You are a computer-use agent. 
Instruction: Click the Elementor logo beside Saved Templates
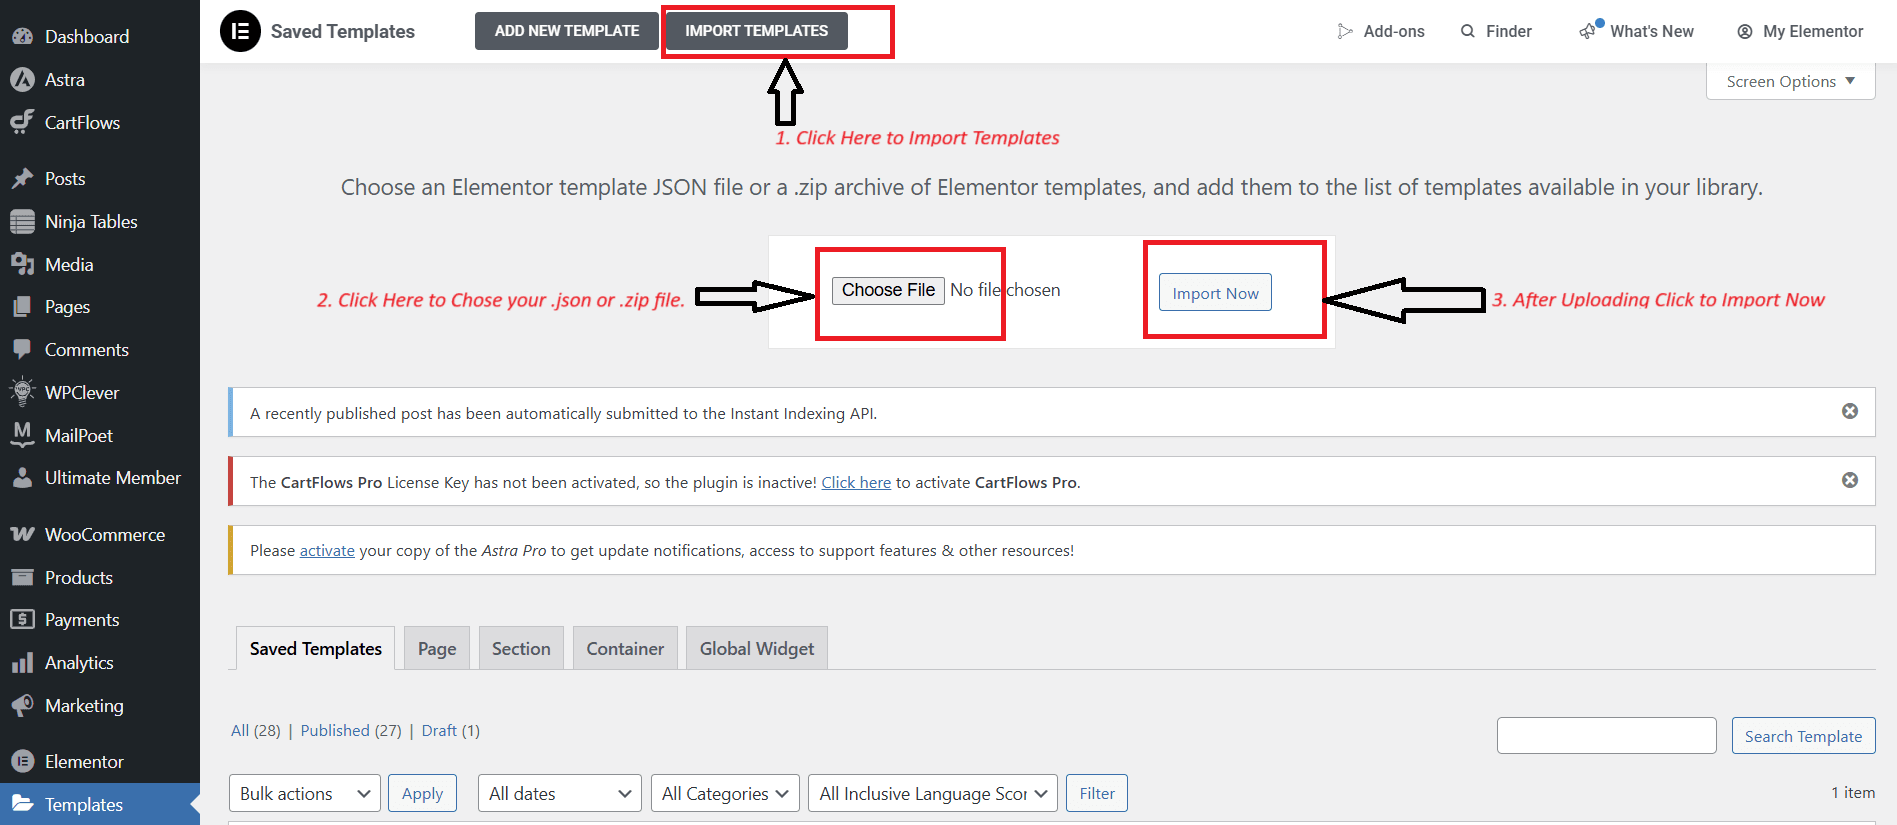pyautogui.click(x=240, y=31)
